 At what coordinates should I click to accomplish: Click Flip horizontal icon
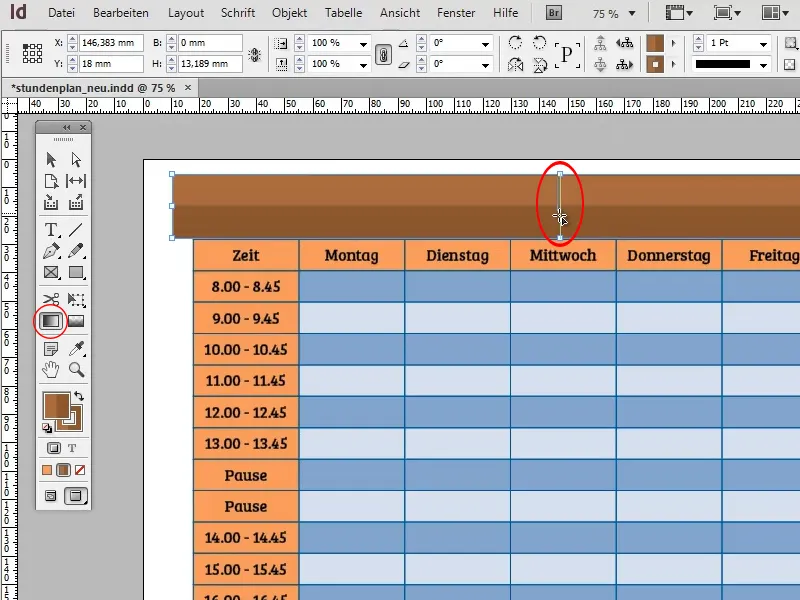(x=515, y=64)
